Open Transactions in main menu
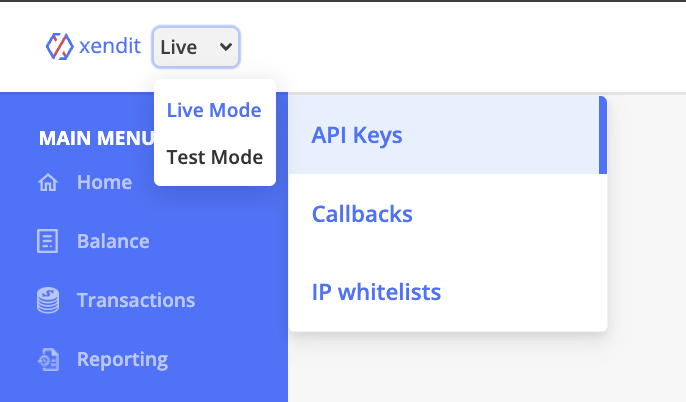686x402 pixels. pyautogui.click(x=136, y=301)
